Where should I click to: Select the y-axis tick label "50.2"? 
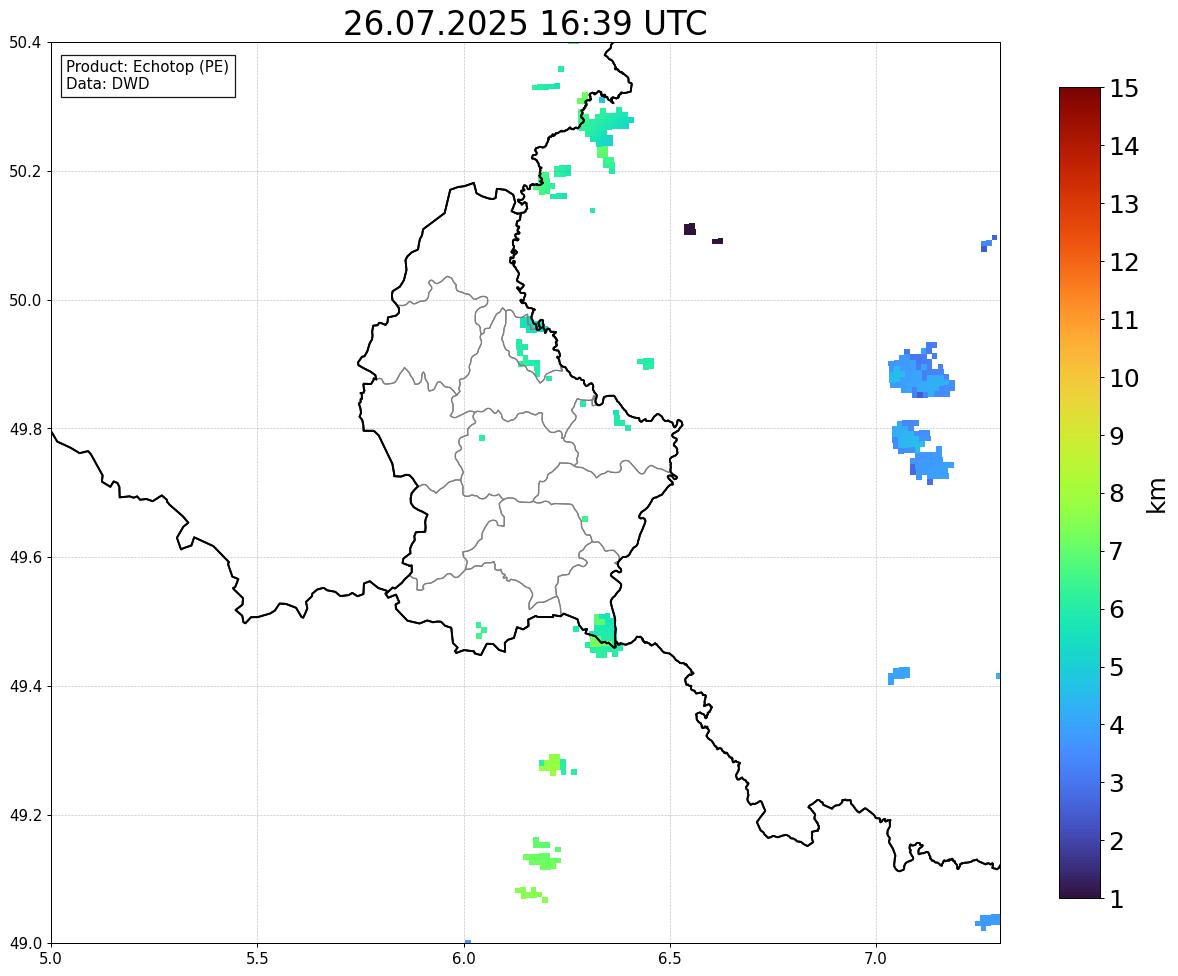click(x=25, y=171)
